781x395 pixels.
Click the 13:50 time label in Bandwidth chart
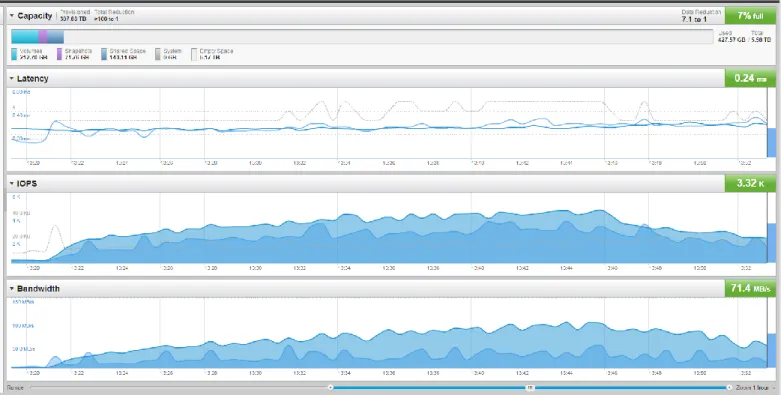tap(700, 373)
